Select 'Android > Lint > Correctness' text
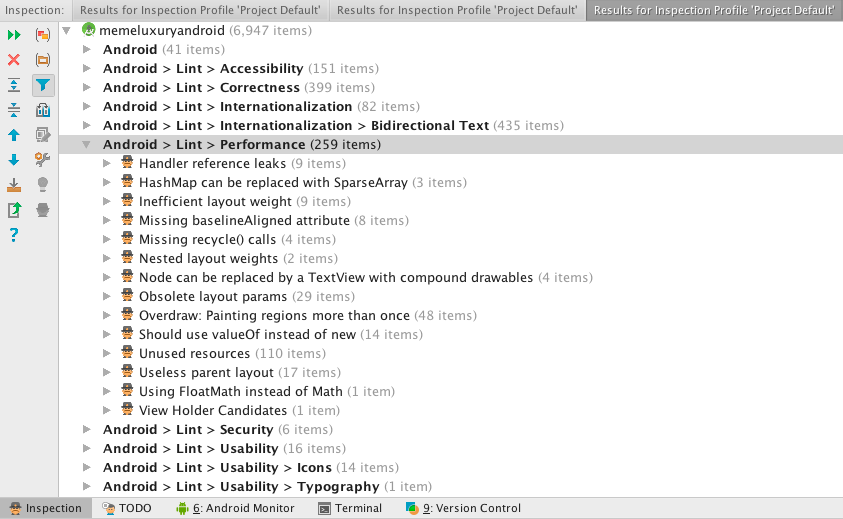 [201, 87]
